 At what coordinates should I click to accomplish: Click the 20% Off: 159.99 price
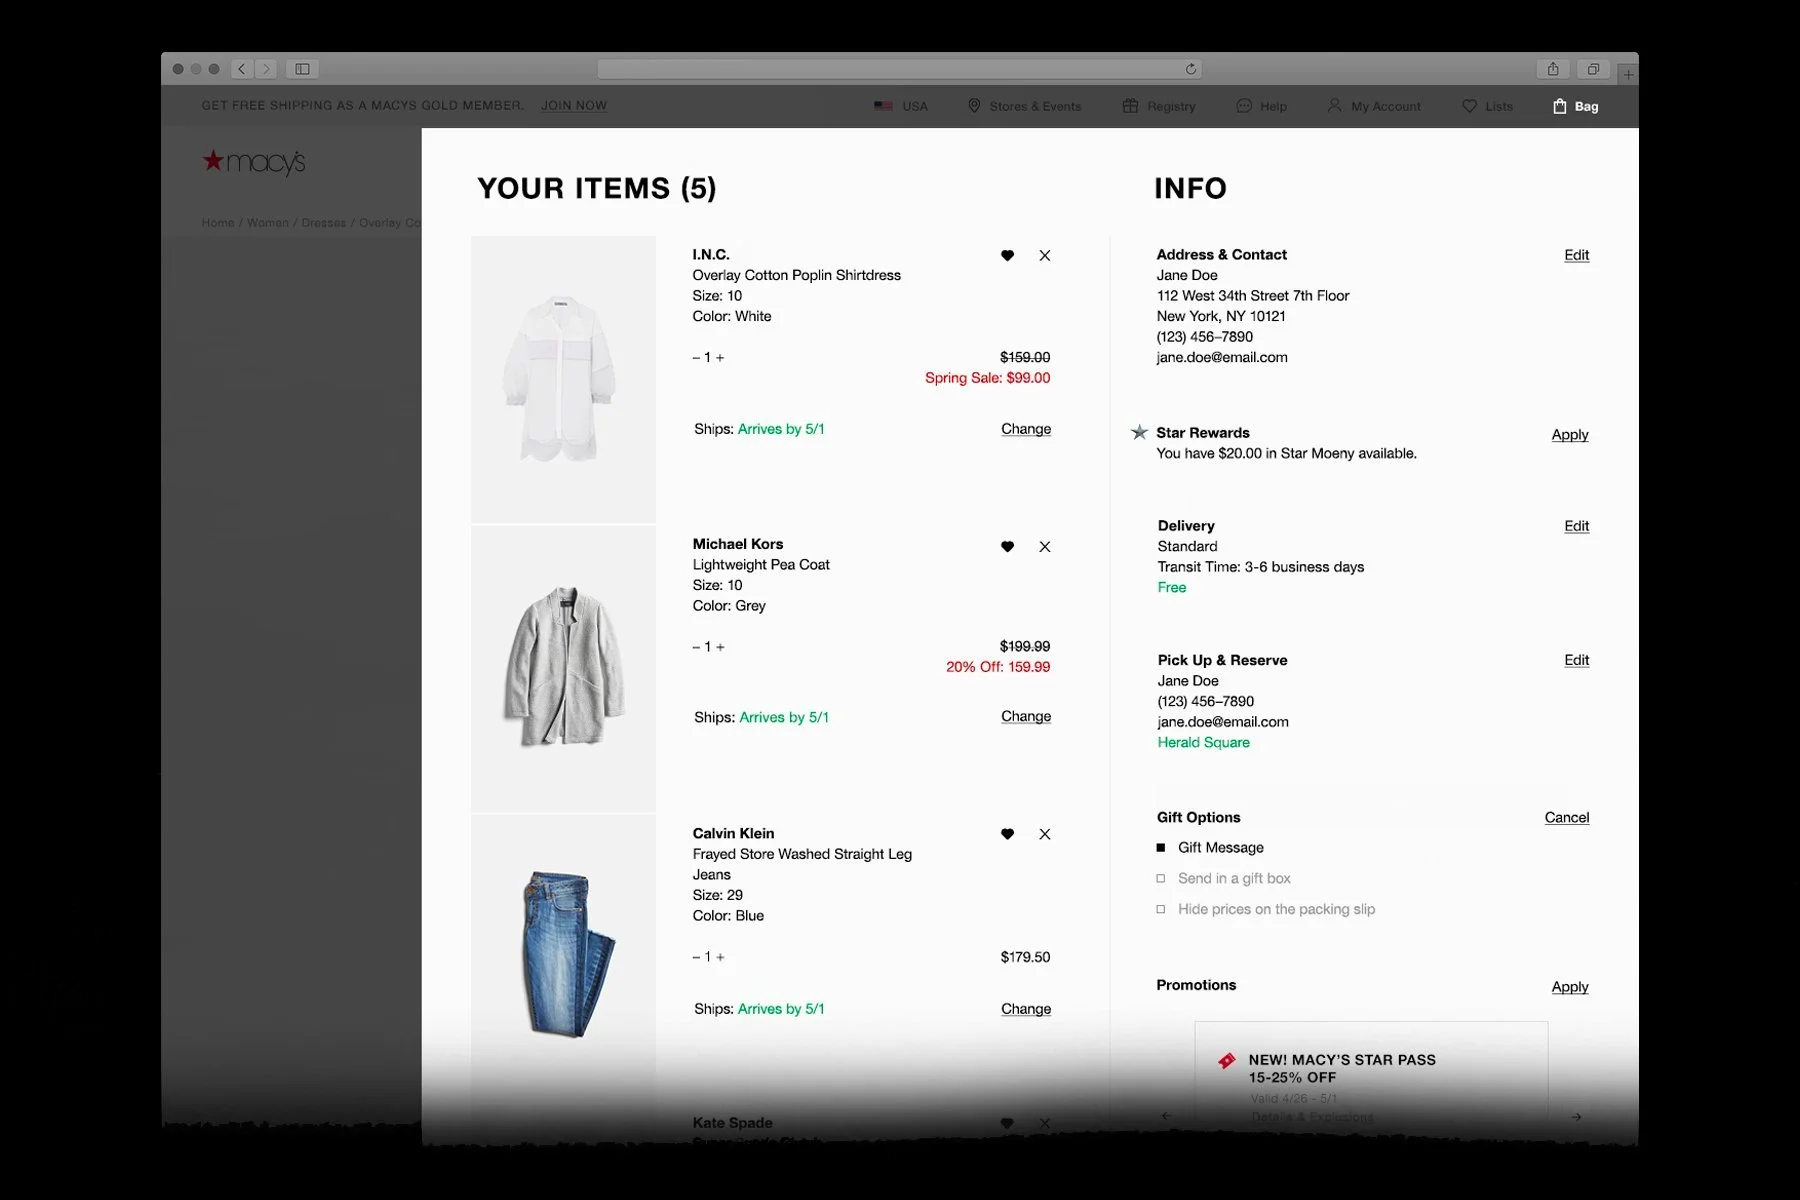[x=998, y=667]
